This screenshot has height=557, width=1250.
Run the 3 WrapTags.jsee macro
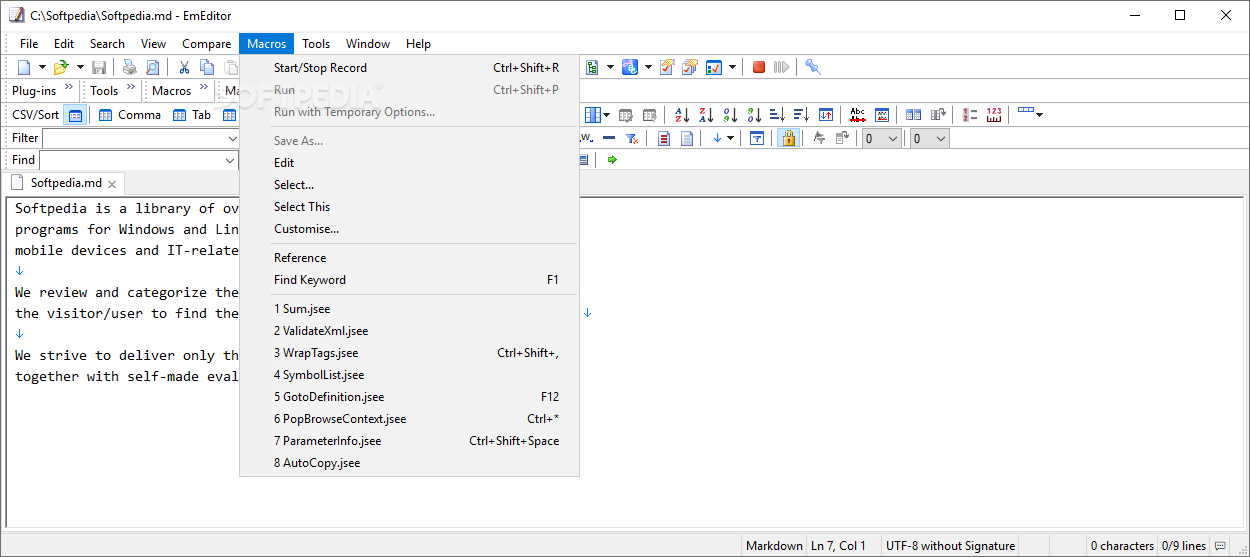tap(409, 353)
